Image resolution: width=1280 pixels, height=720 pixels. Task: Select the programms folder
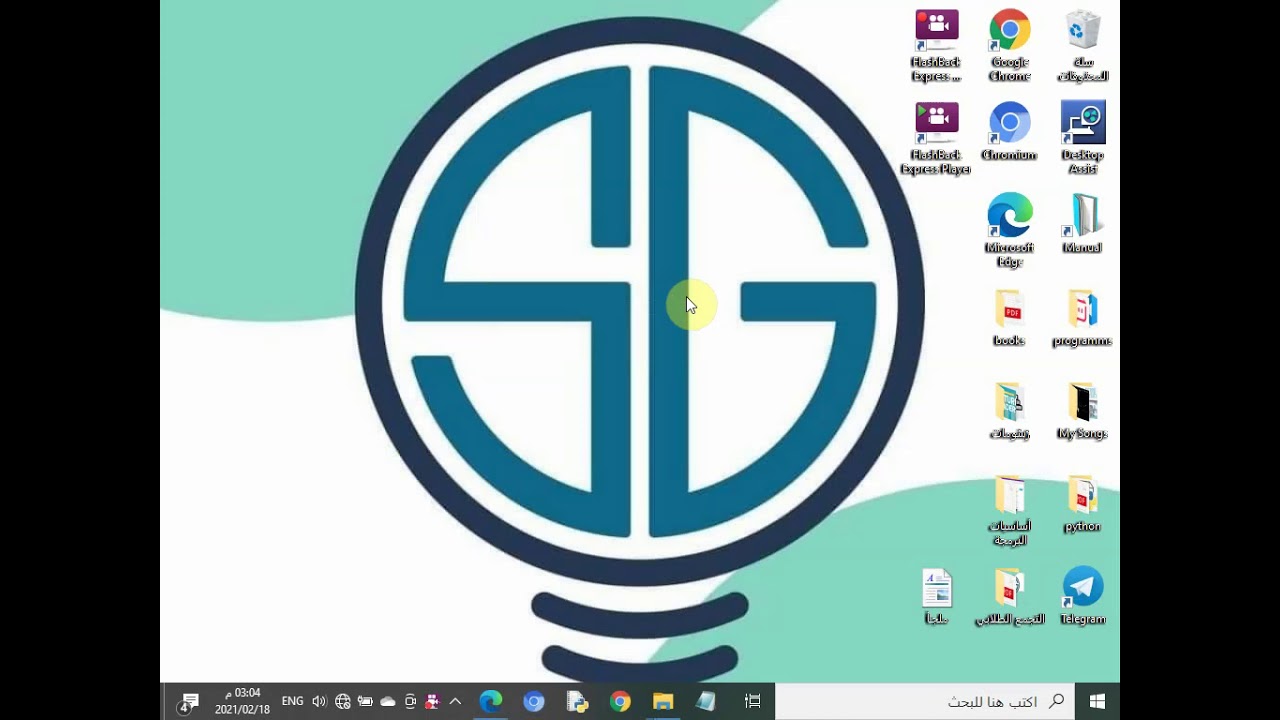[x=1082, y=318]
